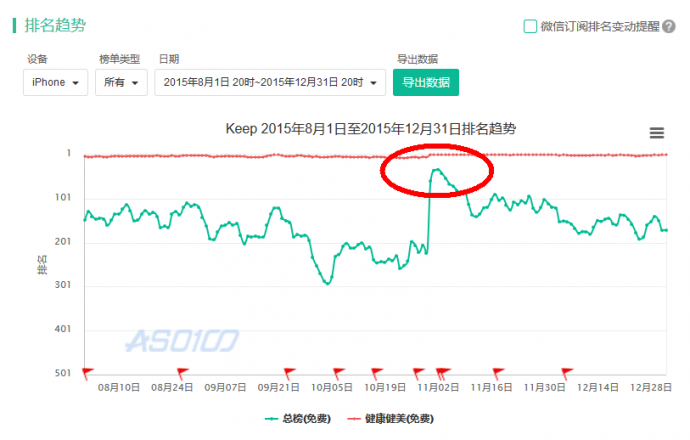Click the 201 rank axis label

[x=62, y=242]
